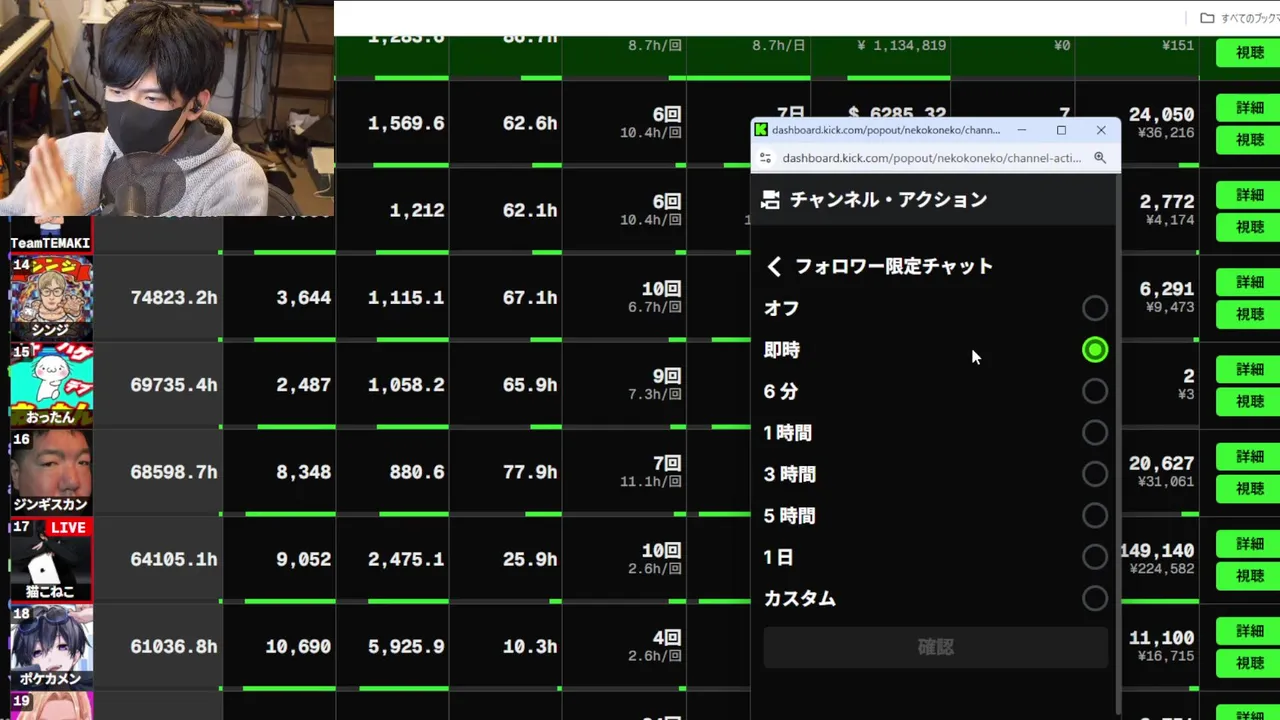The width and height of the screenshot is (1280, 720).
Task: Click the 10,690 value
Action: tap(298, 647)
